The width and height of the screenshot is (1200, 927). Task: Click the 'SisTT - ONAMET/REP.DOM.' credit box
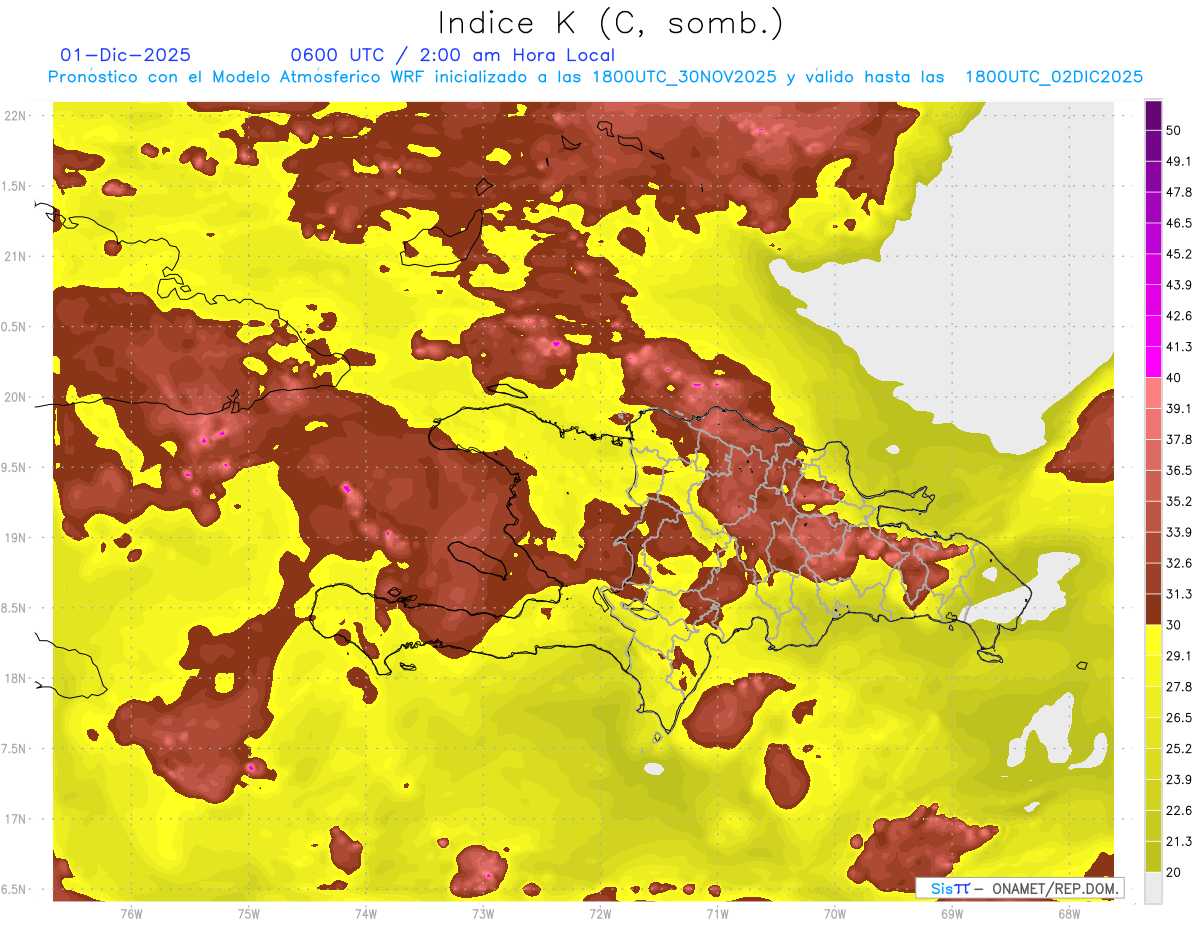pyautogui.click(x=1019, y=888)
